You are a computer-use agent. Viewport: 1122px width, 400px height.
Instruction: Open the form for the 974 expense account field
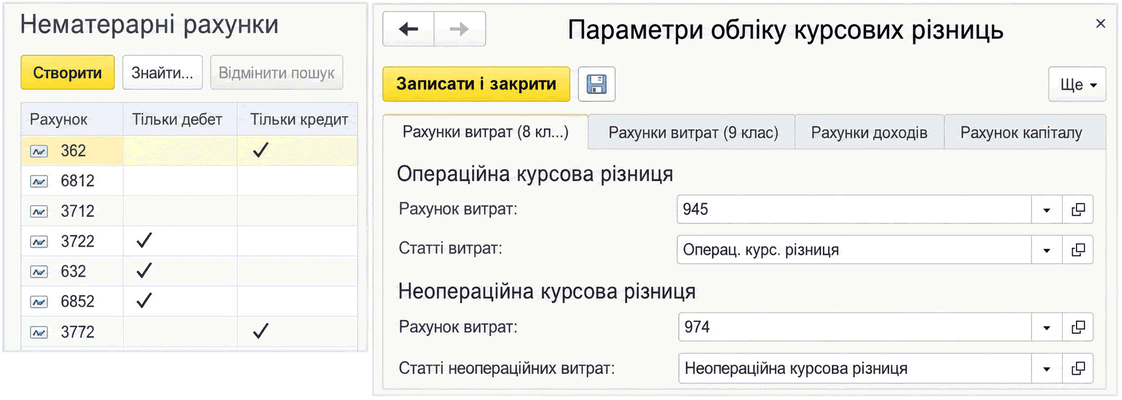coord(1078,327)
